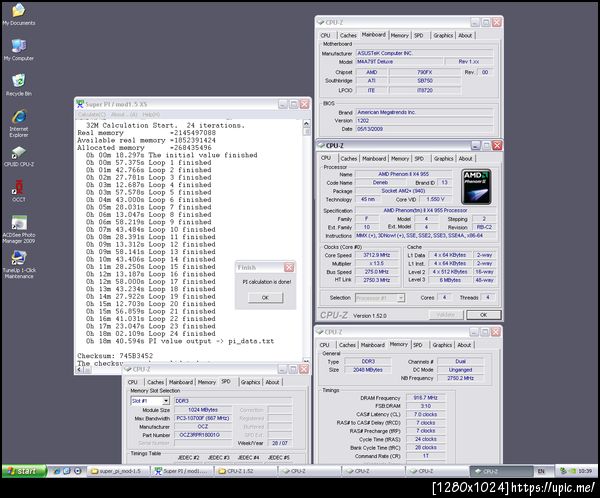Click the Windows Start button

tap(24, 471)
